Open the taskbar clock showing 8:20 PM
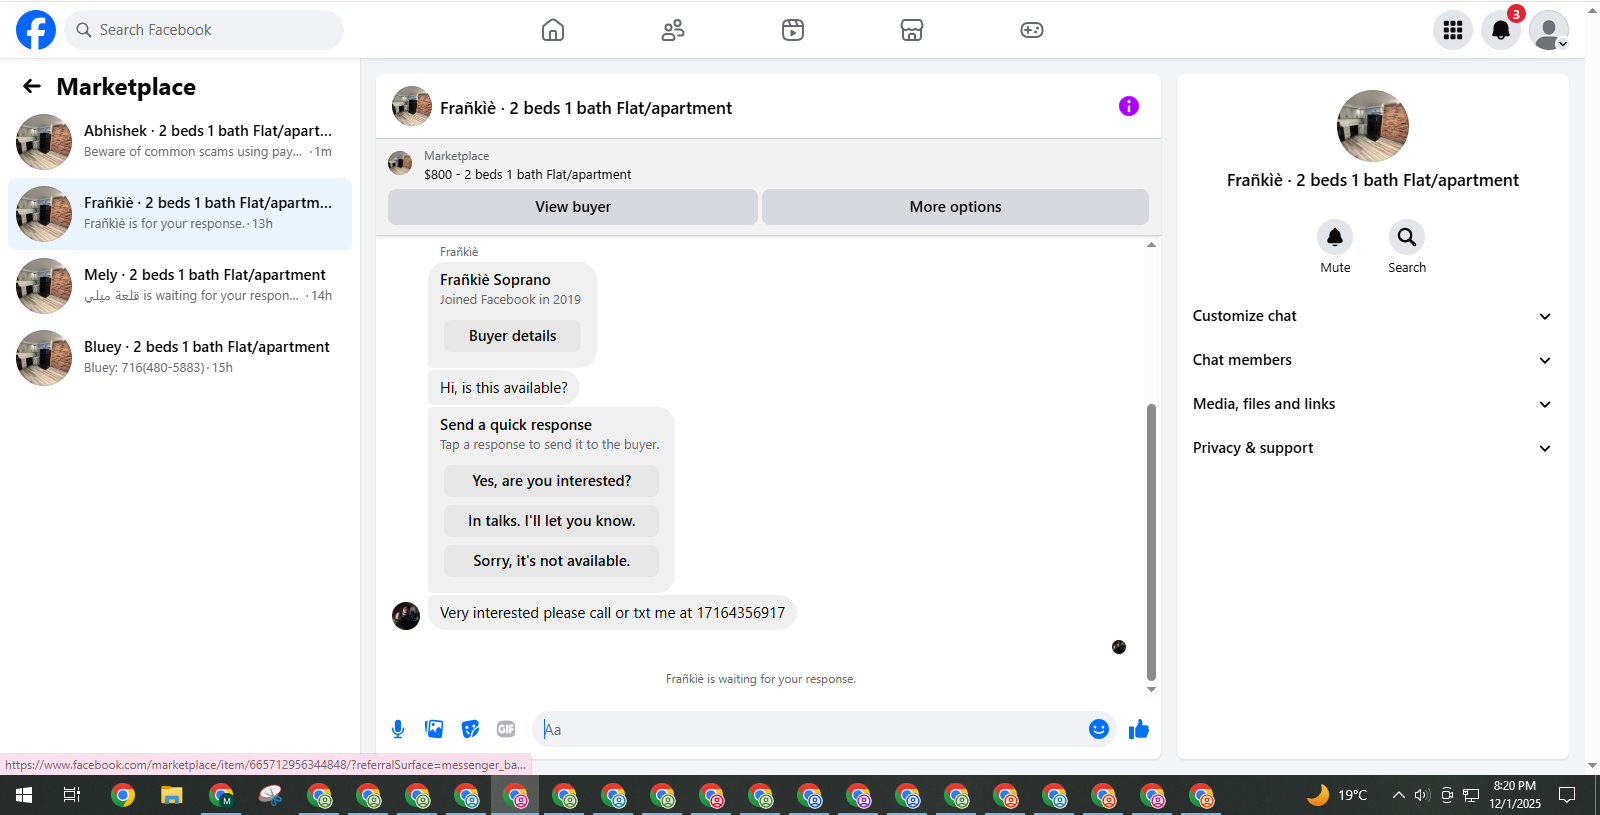 (x=1515, y=795)
